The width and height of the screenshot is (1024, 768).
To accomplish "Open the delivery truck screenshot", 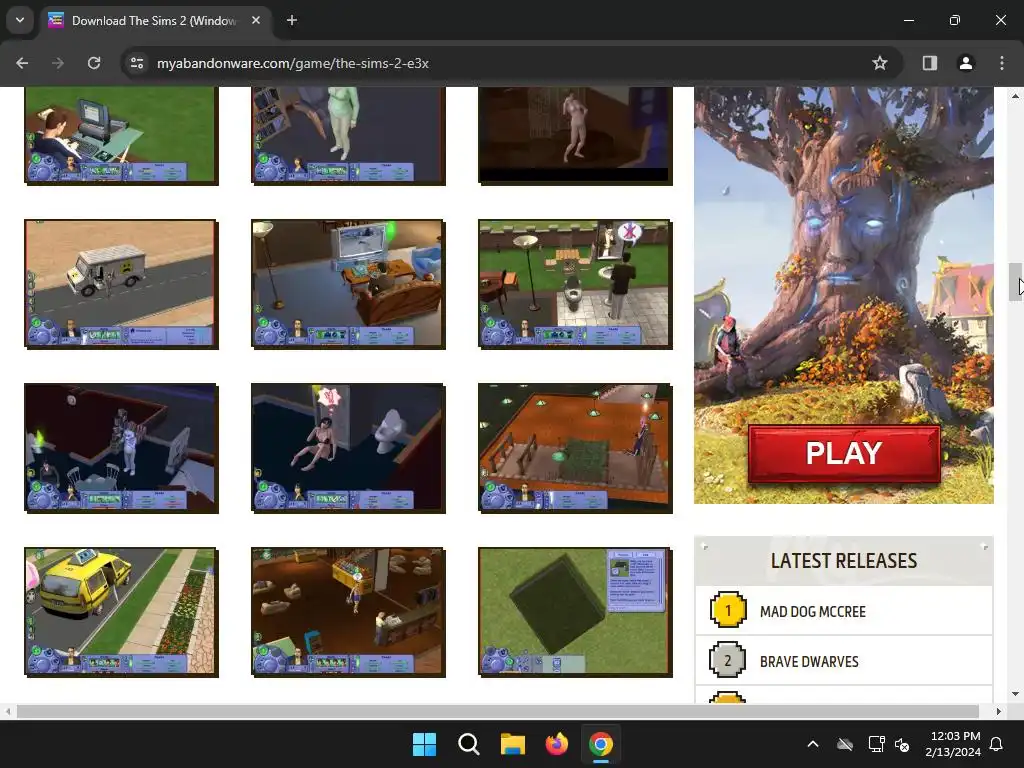I will coord(121,284).
